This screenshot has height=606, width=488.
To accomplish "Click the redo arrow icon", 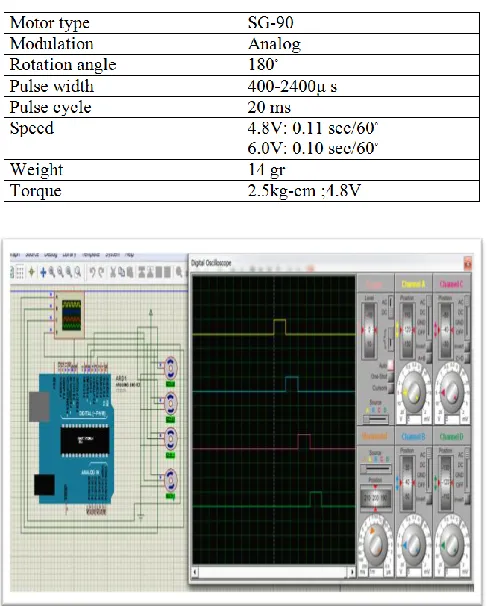I will (x=101, y=272).
